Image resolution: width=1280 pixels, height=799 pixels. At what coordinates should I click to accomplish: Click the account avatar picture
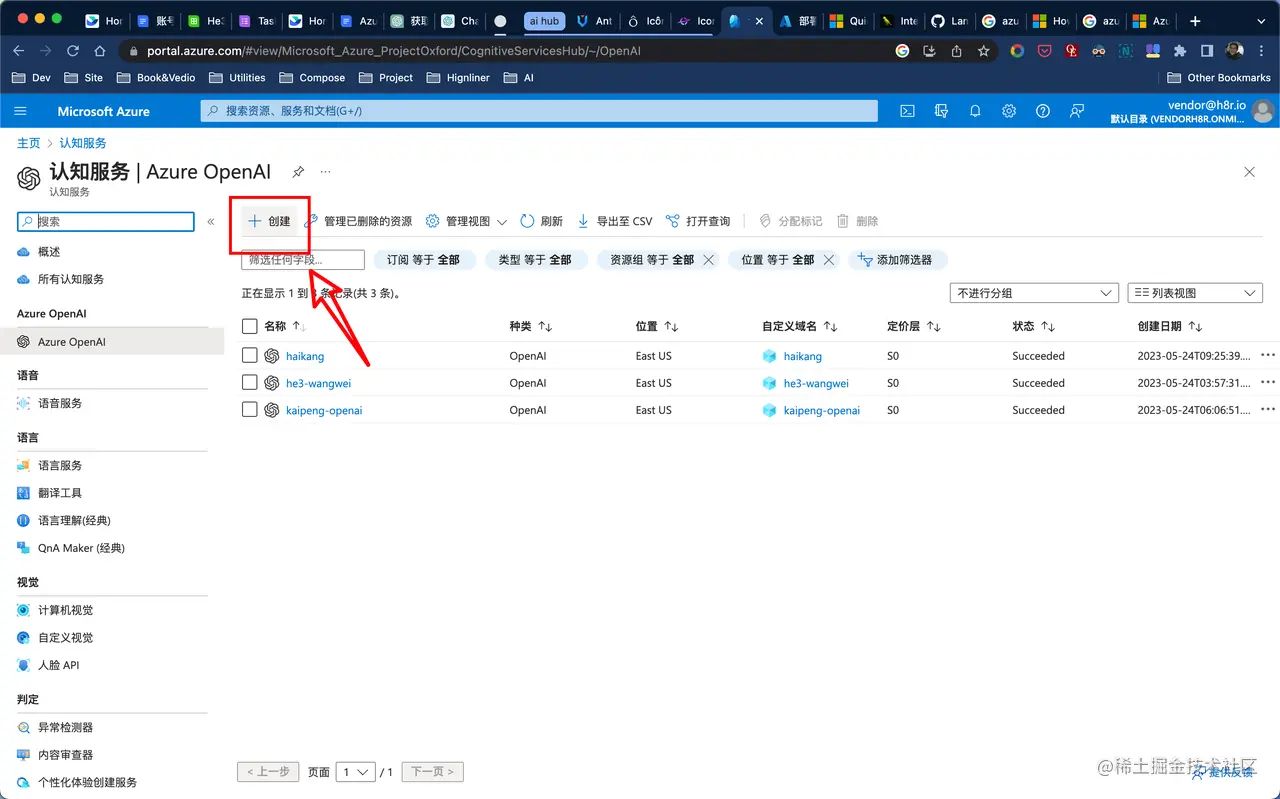[1263, 111]
